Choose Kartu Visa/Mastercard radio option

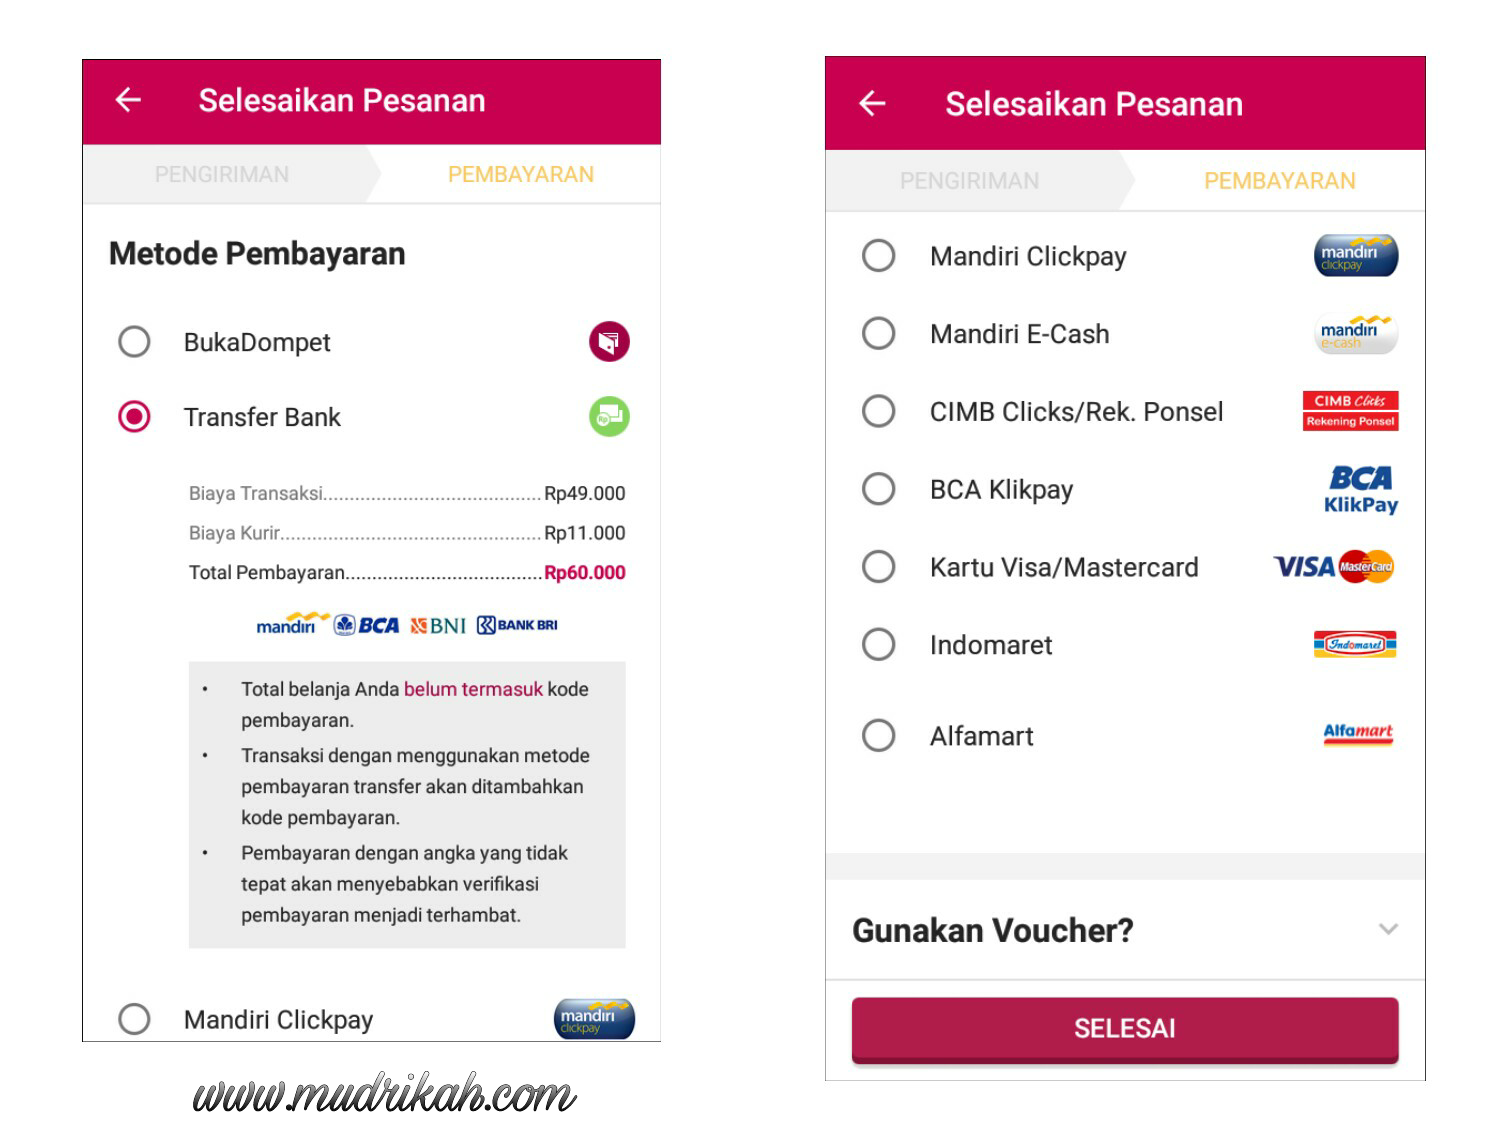click(878, 567)
